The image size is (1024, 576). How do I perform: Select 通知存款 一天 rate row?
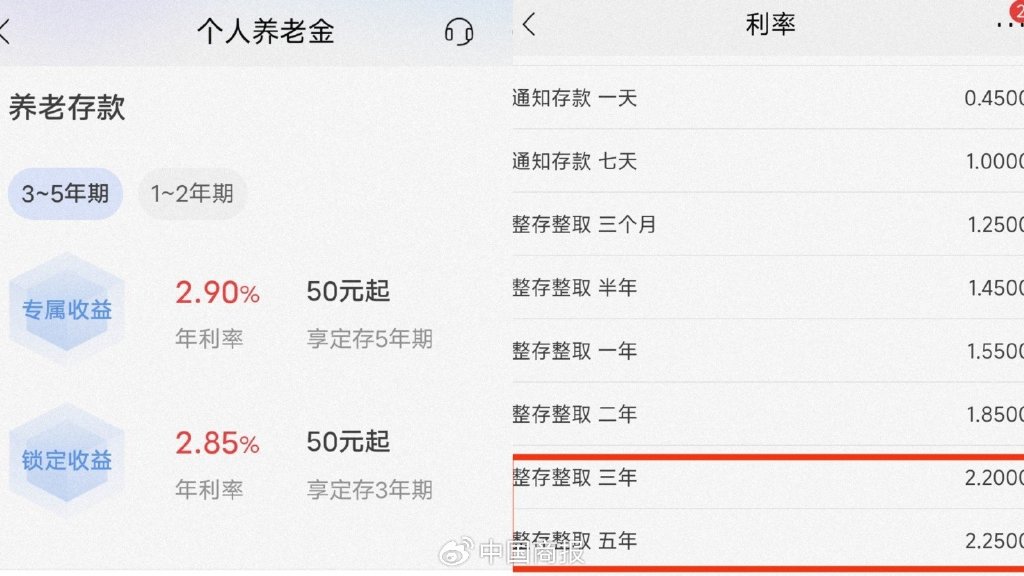click(768, 98)
